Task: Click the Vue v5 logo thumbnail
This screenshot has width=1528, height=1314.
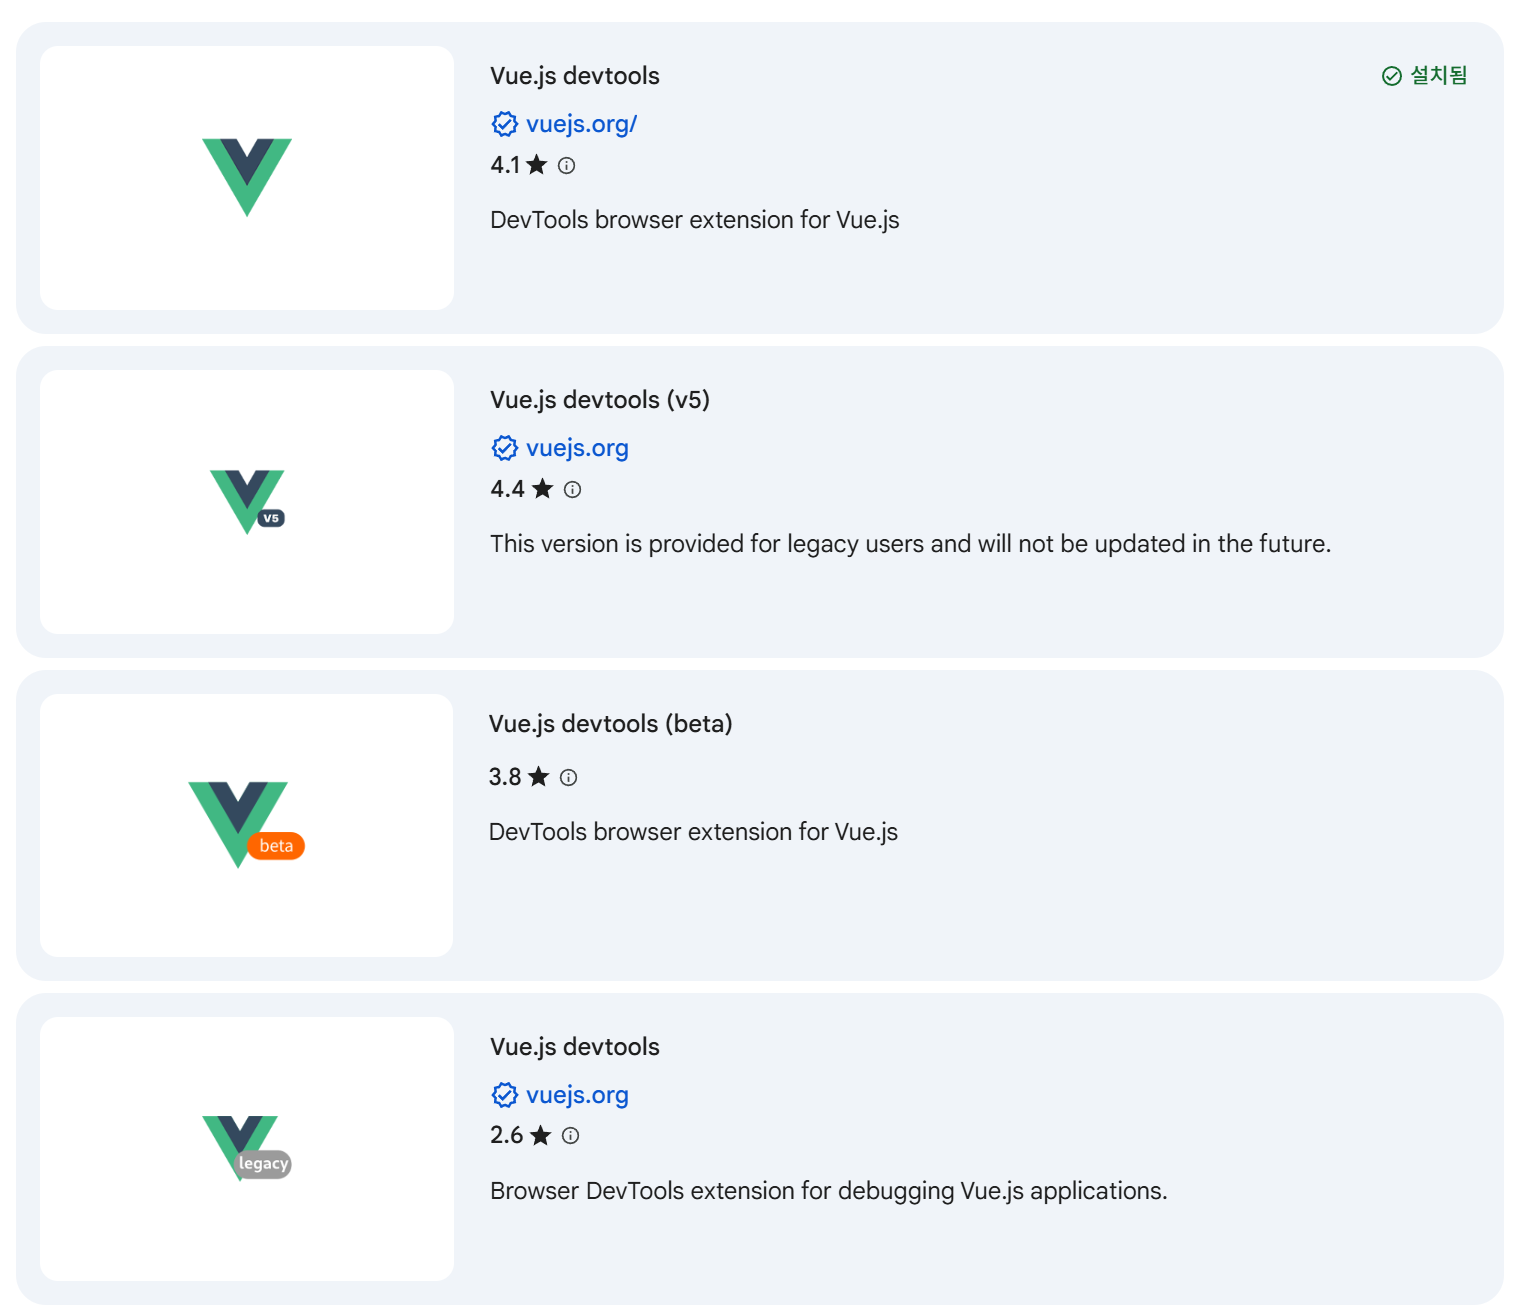Action: tap(247, 501)
